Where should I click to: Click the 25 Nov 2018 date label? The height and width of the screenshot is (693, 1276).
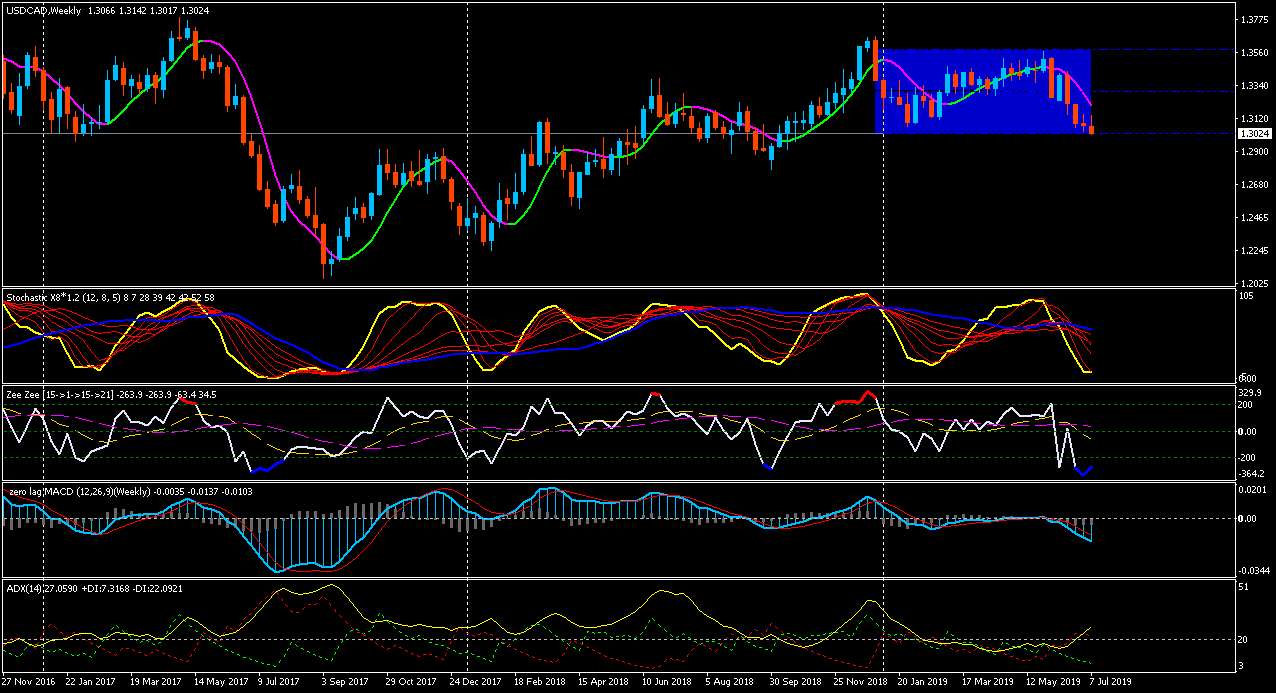pyautogui.click(x=858, y=681)
